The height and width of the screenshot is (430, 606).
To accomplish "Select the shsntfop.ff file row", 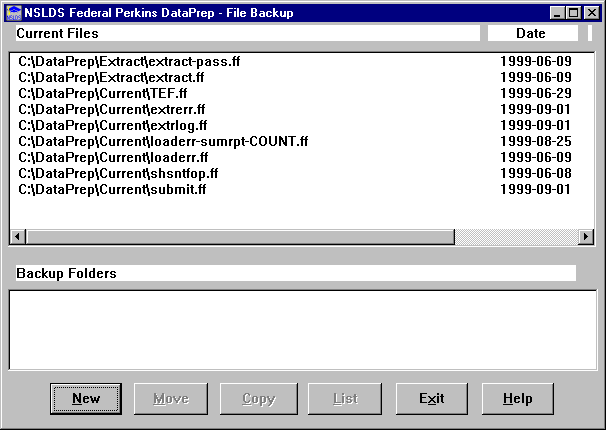I will (301, 173).
